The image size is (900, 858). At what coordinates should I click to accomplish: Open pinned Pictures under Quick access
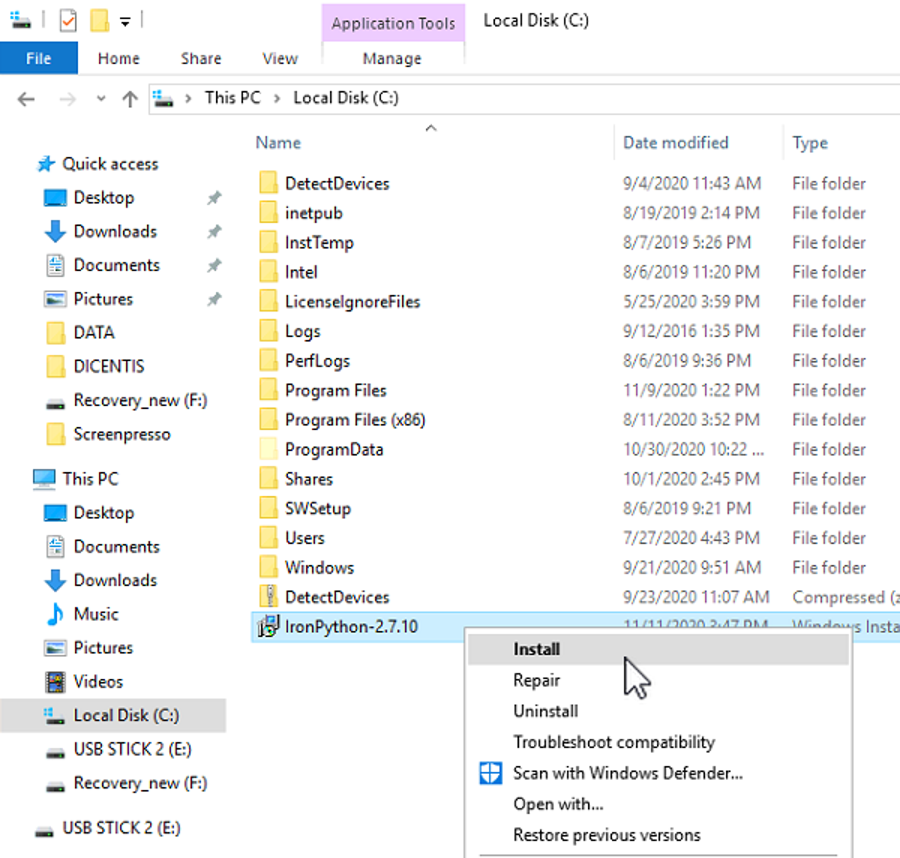pos(103,299)
